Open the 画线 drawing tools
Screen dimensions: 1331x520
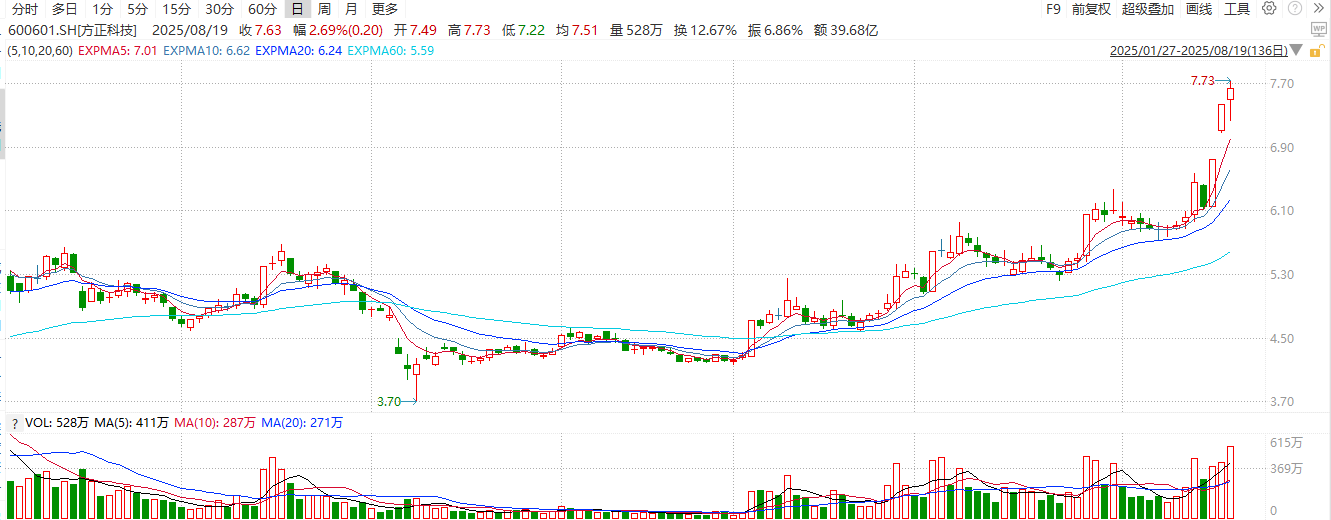click(x=1199, y=9)
